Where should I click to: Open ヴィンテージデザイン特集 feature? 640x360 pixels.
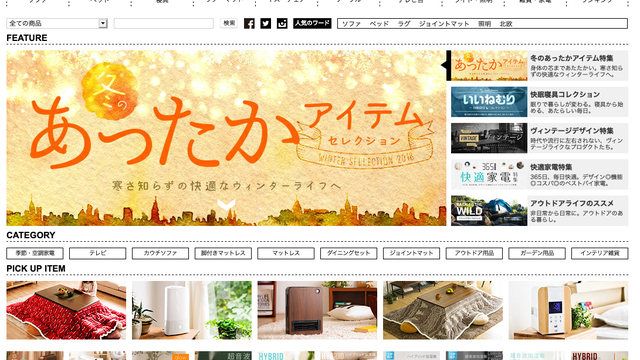coord(539,138)
